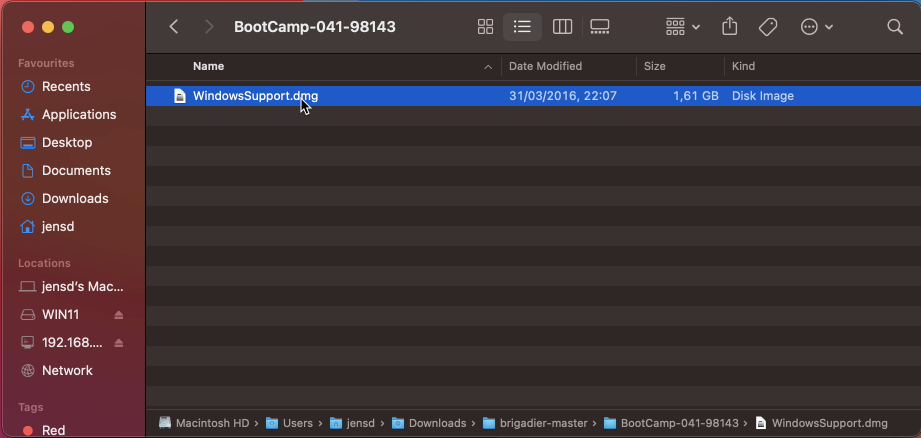
Task: Sort by Name column header
Action: pos(209,66)
